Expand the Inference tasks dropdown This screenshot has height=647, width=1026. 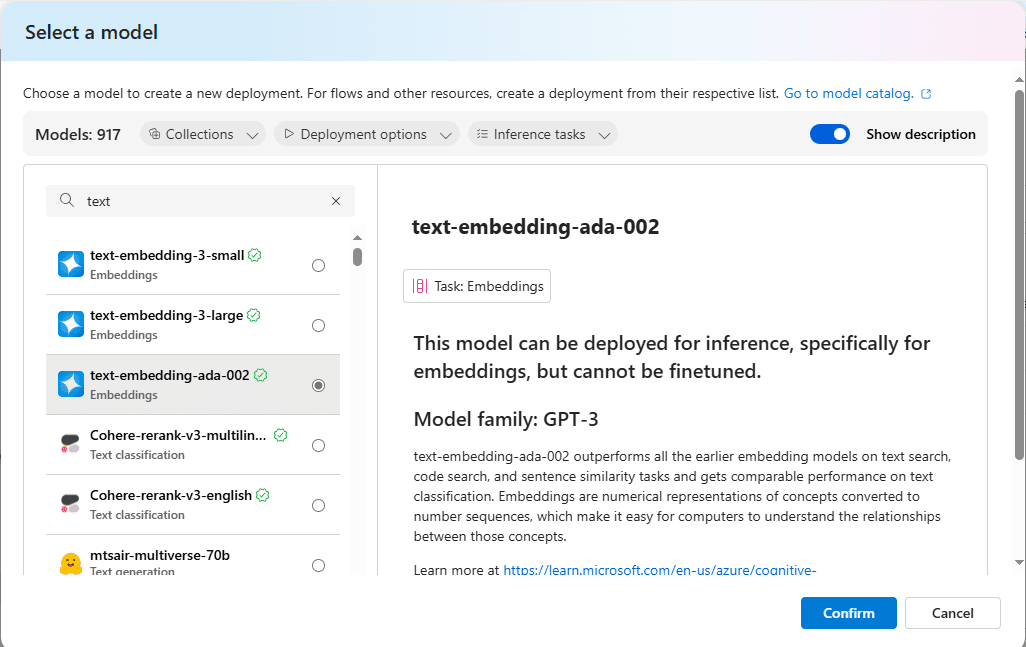point(542,134)
